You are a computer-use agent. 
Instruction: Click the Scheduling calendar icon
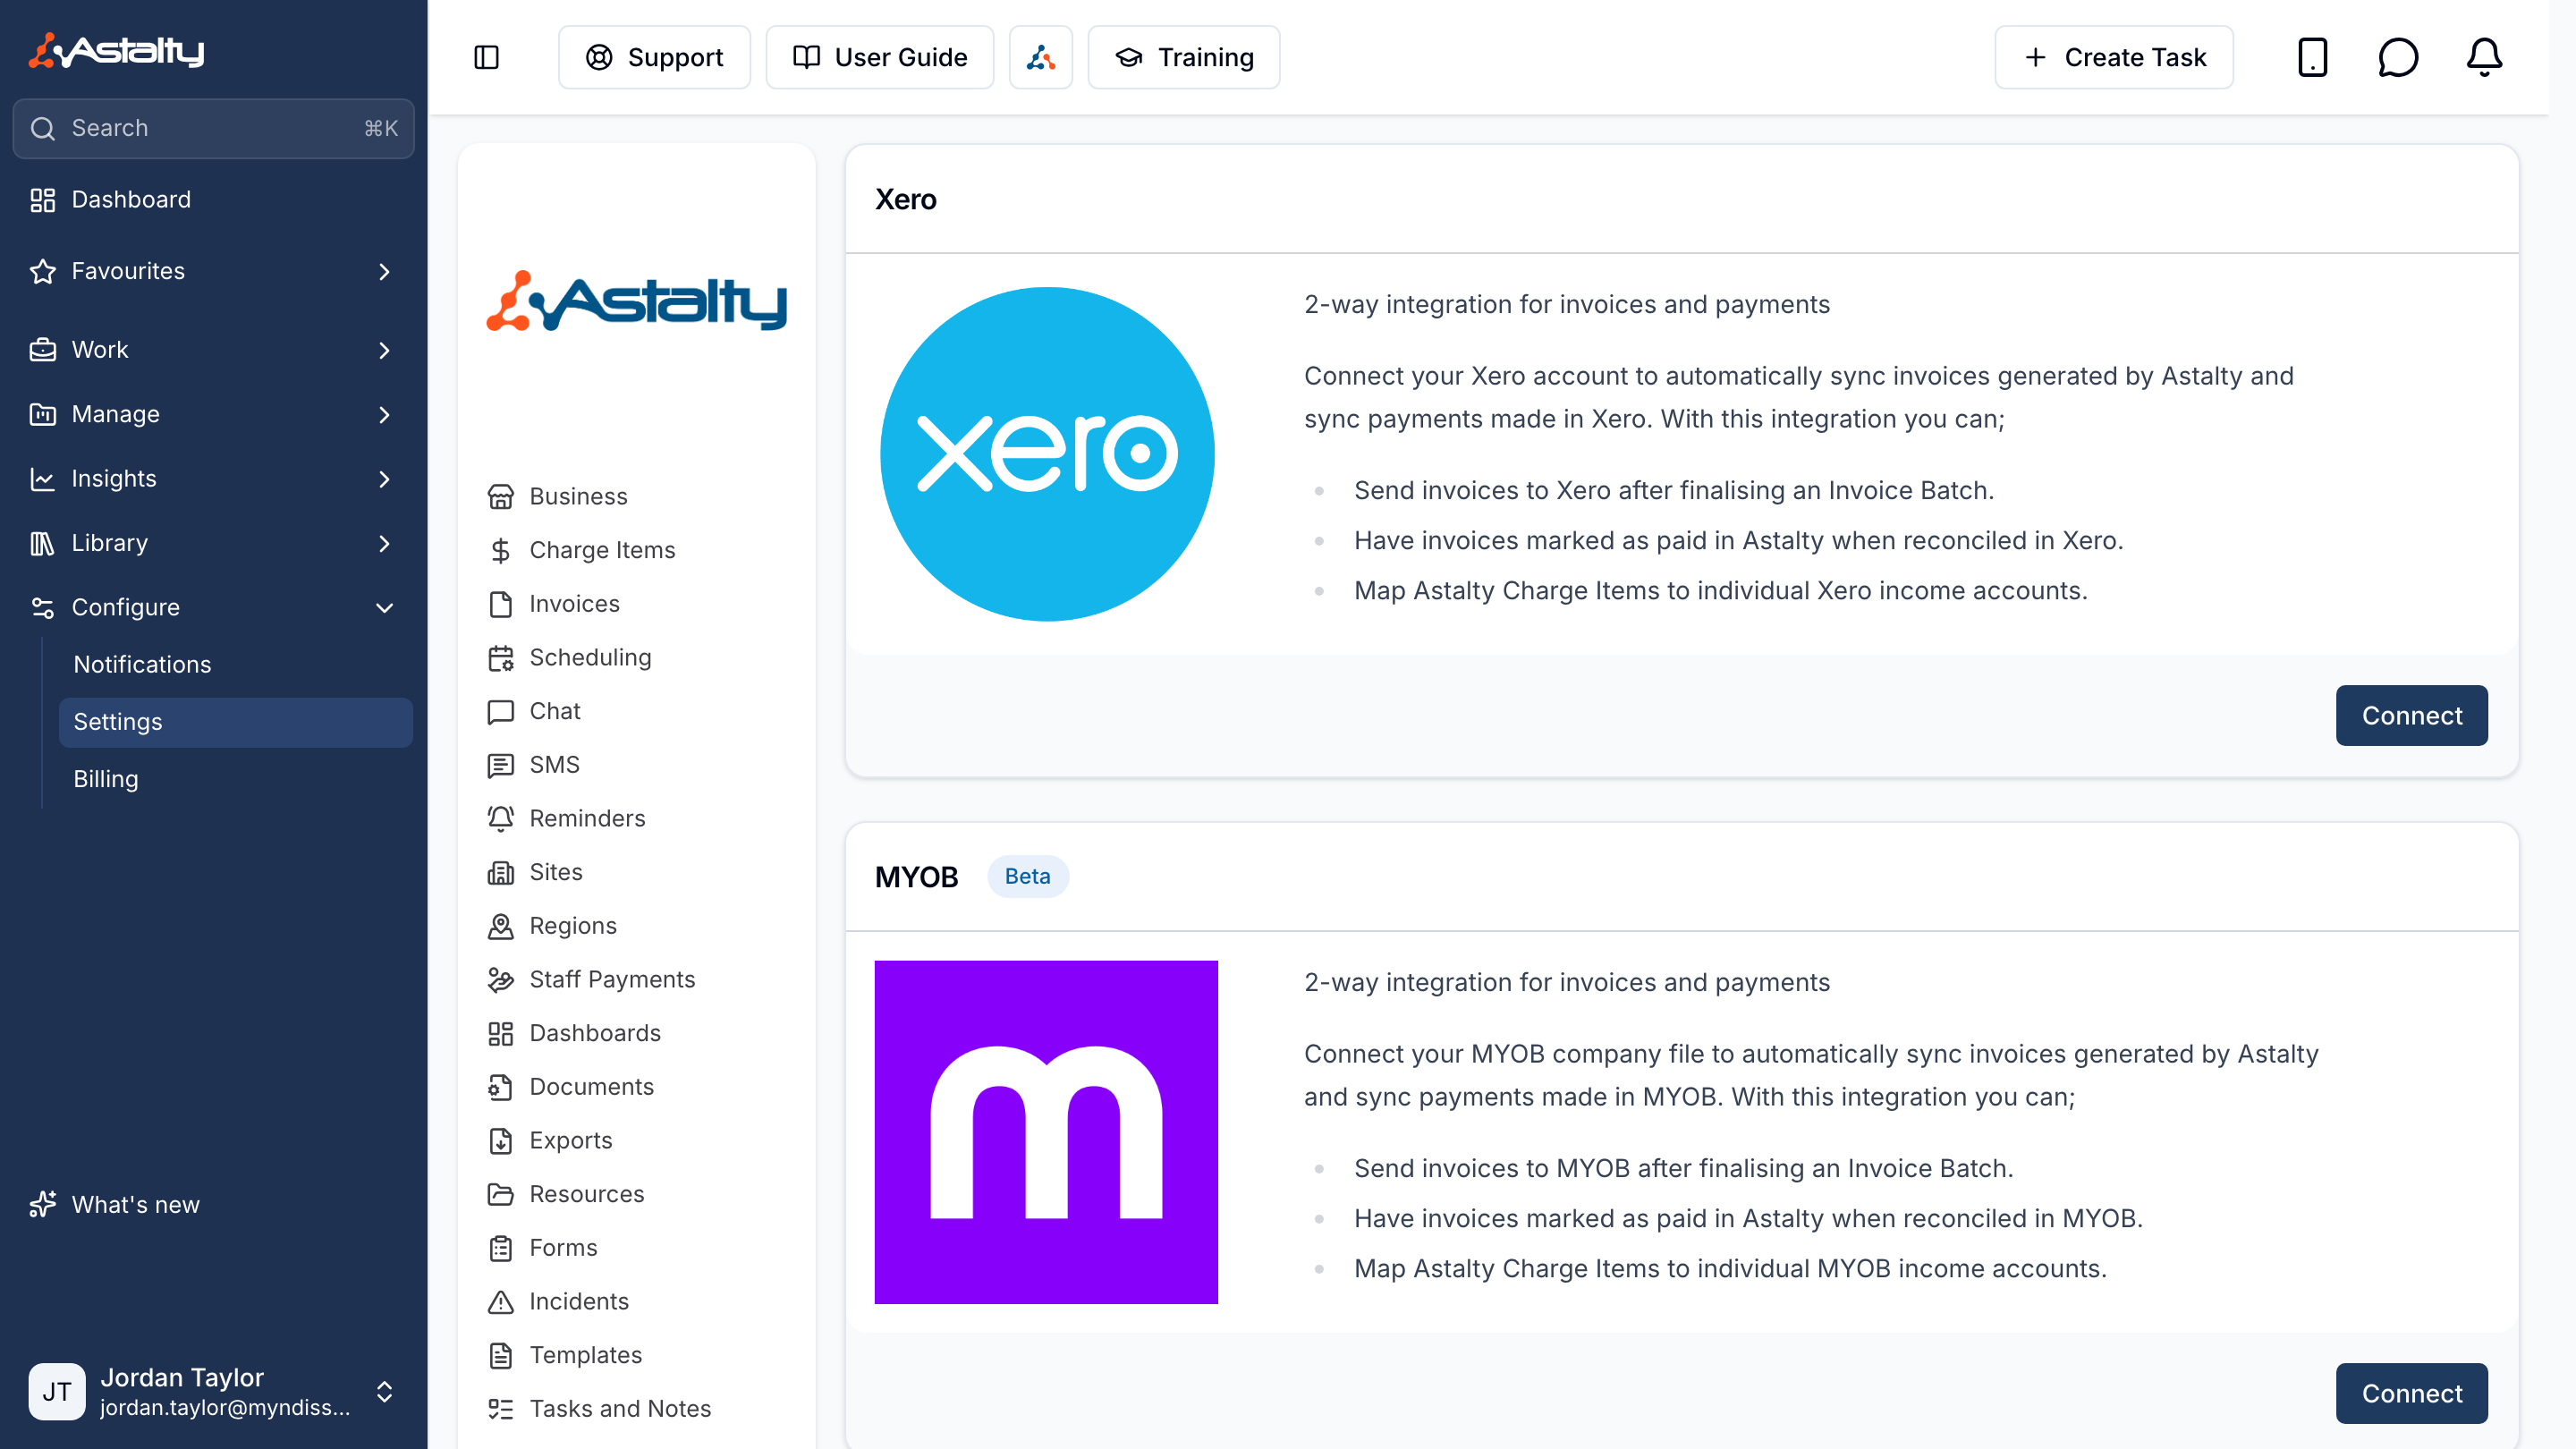click(500, 657)
